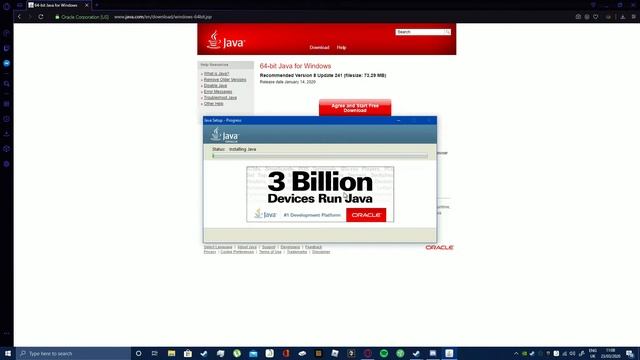Open Disable Java link
This screenshot has width=640, height=360.
tap(215, 86)
